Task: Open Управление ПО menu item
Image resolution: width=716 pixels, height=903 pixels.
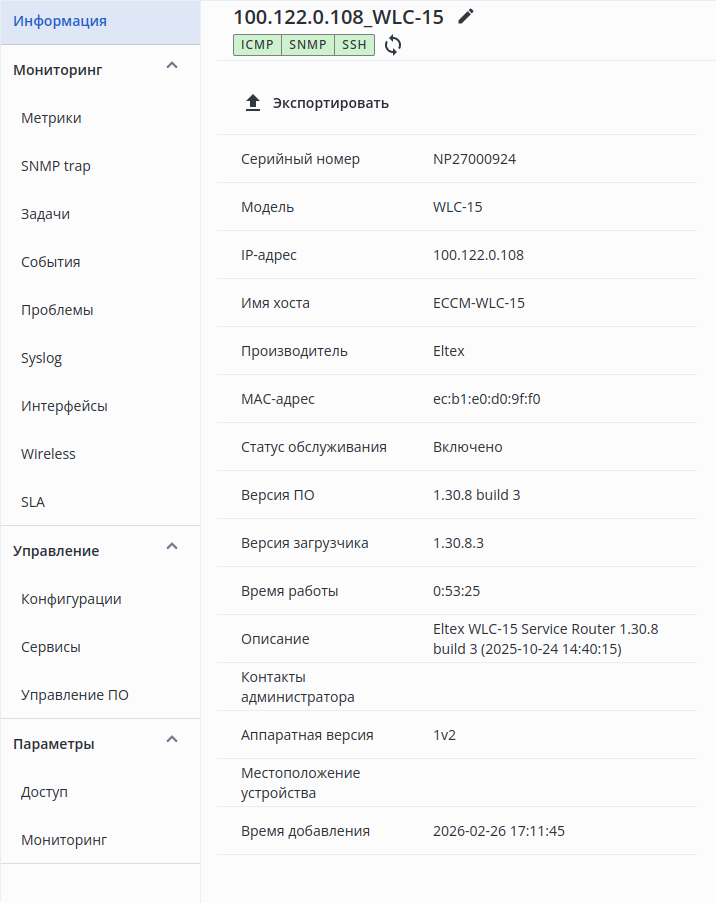Action: pyautogui.click(x=75, y=695)
